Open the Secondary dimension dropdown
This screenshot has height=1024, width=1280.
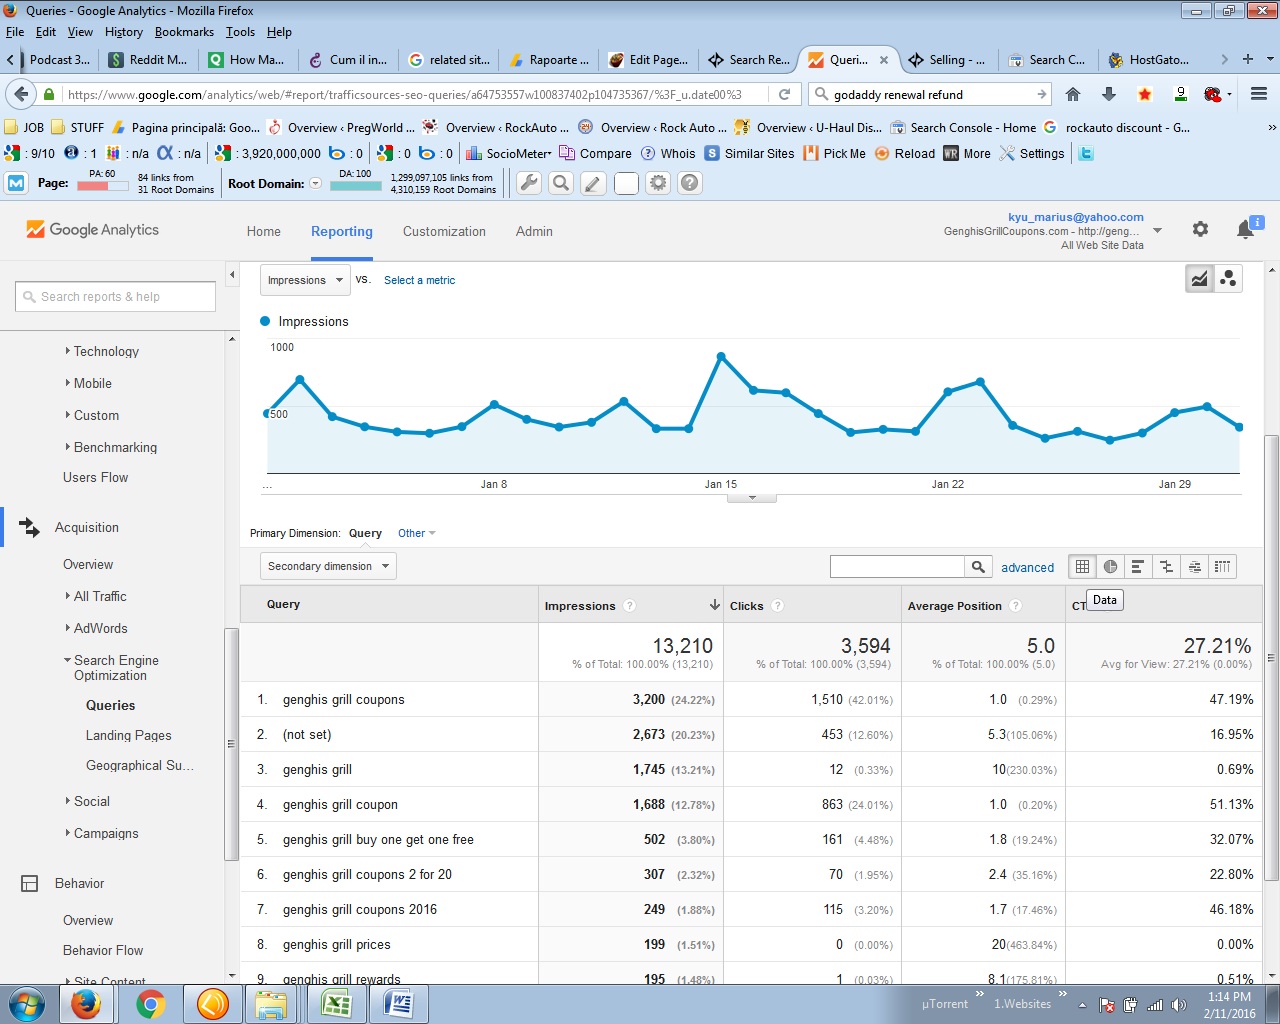pyautogui.click(x=328, y=566)
